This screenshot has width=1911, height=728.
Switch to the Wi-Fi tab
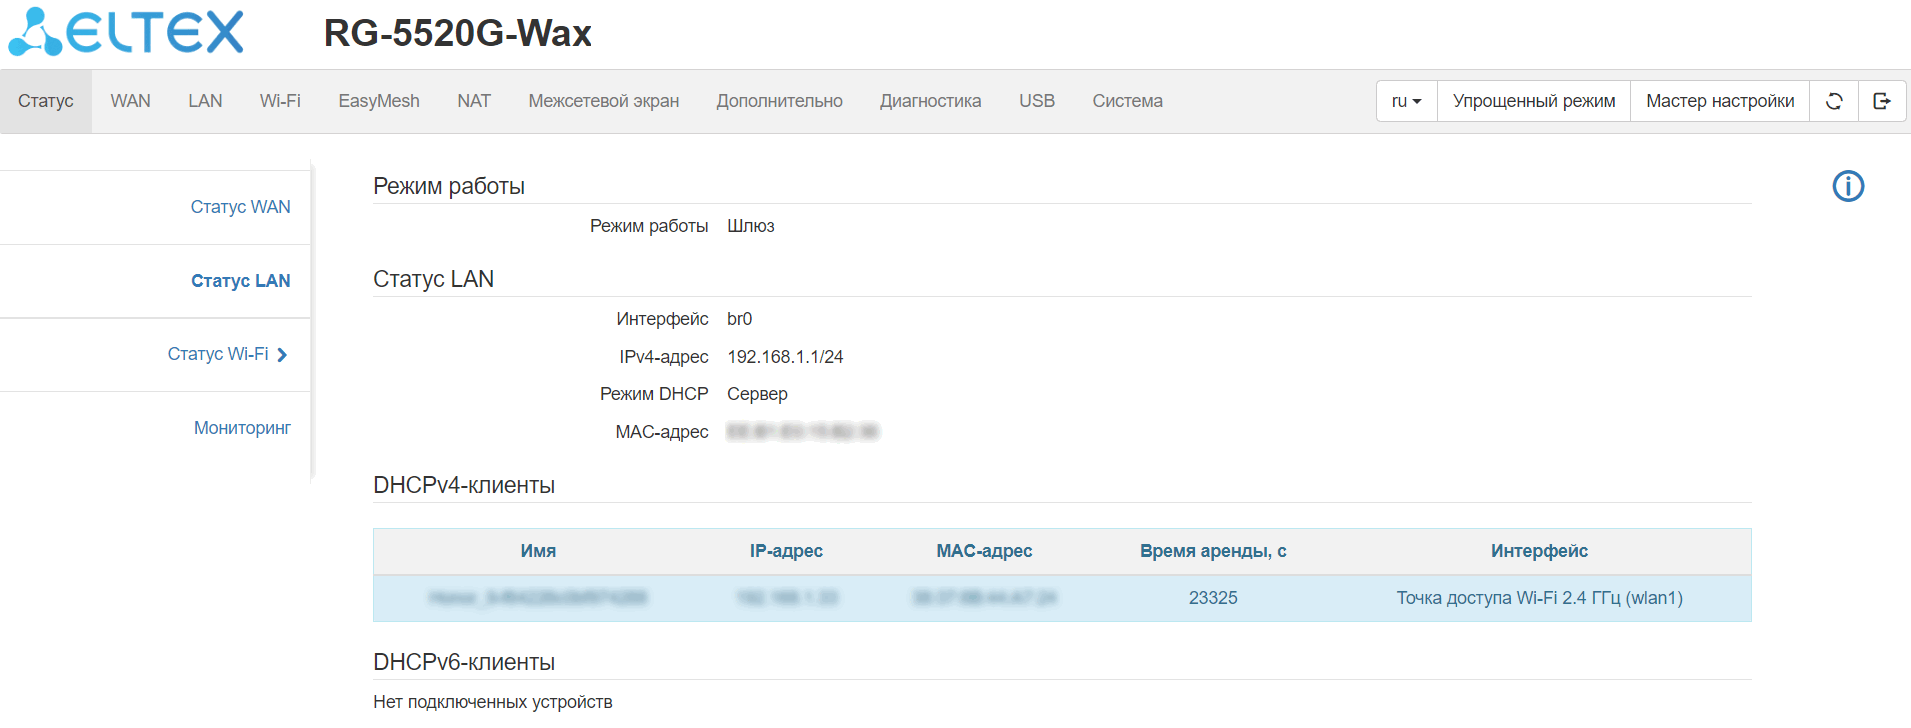click(x=280, y=101)
